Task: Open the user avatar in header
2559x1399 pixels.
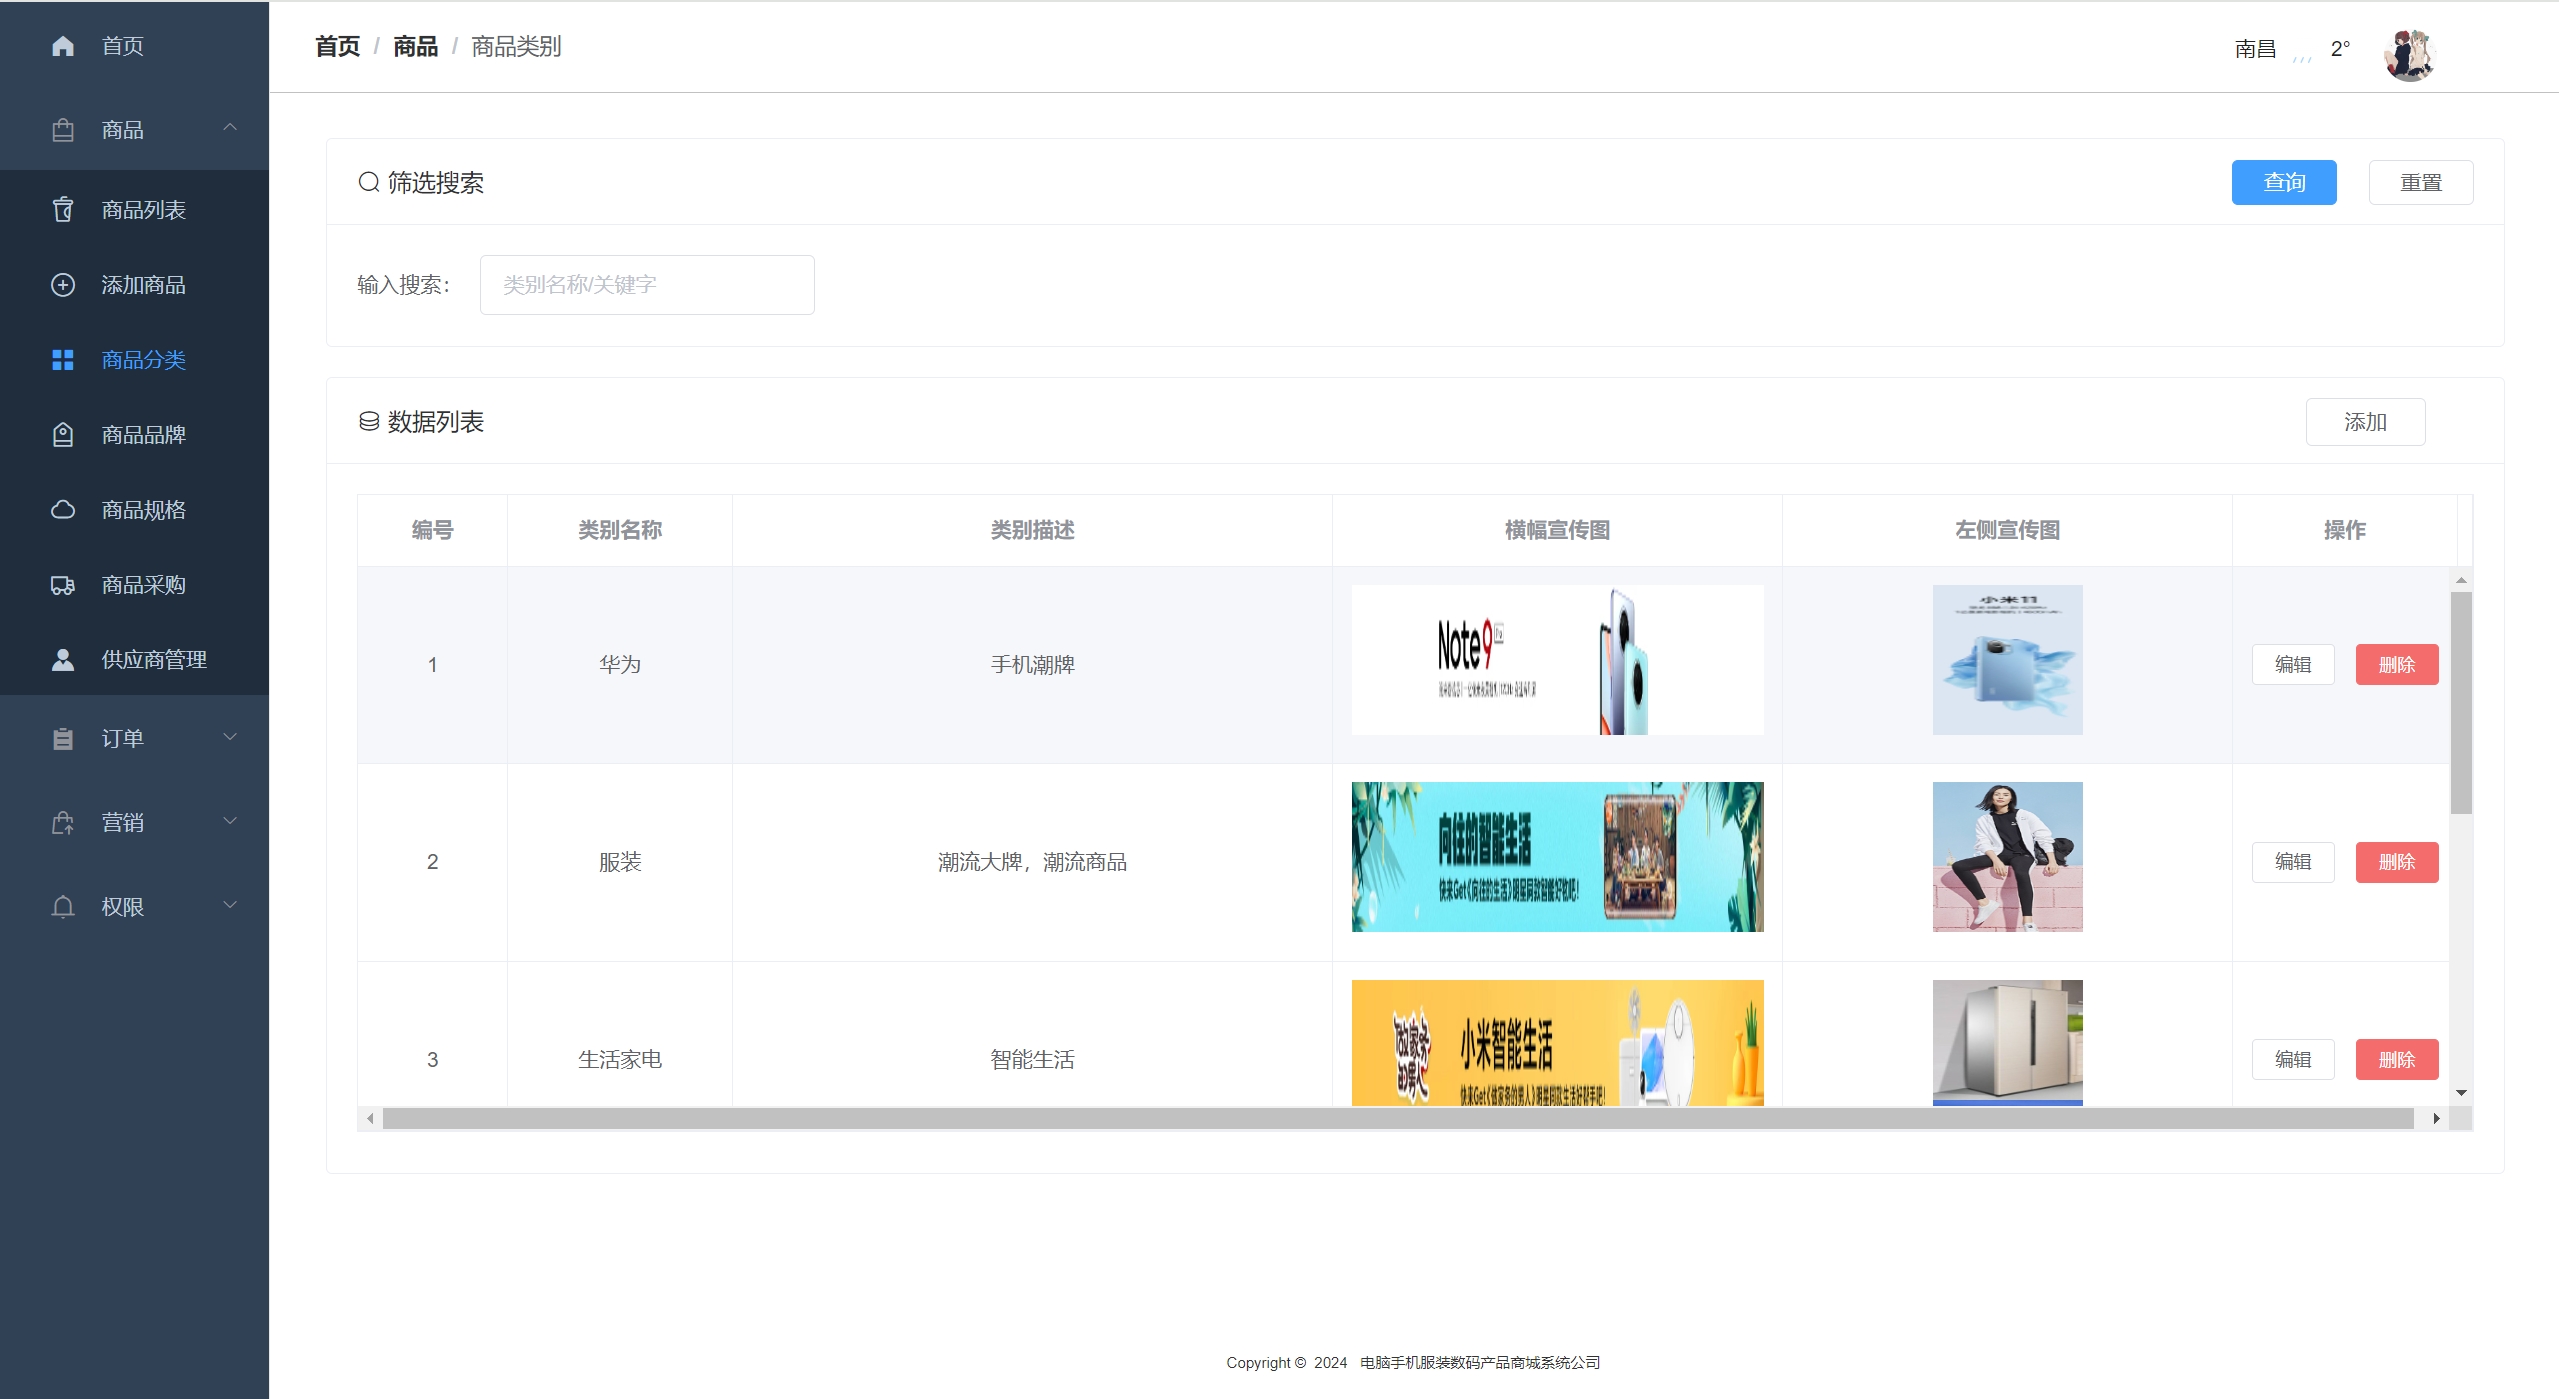Action: click(2409, 54)
